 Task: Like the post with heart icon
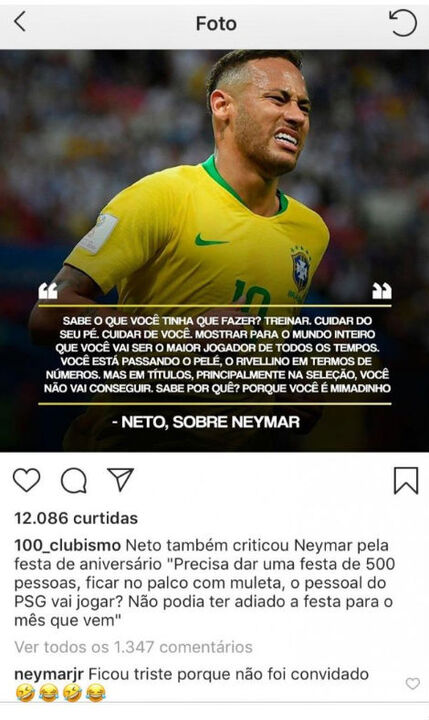point(27,480)
